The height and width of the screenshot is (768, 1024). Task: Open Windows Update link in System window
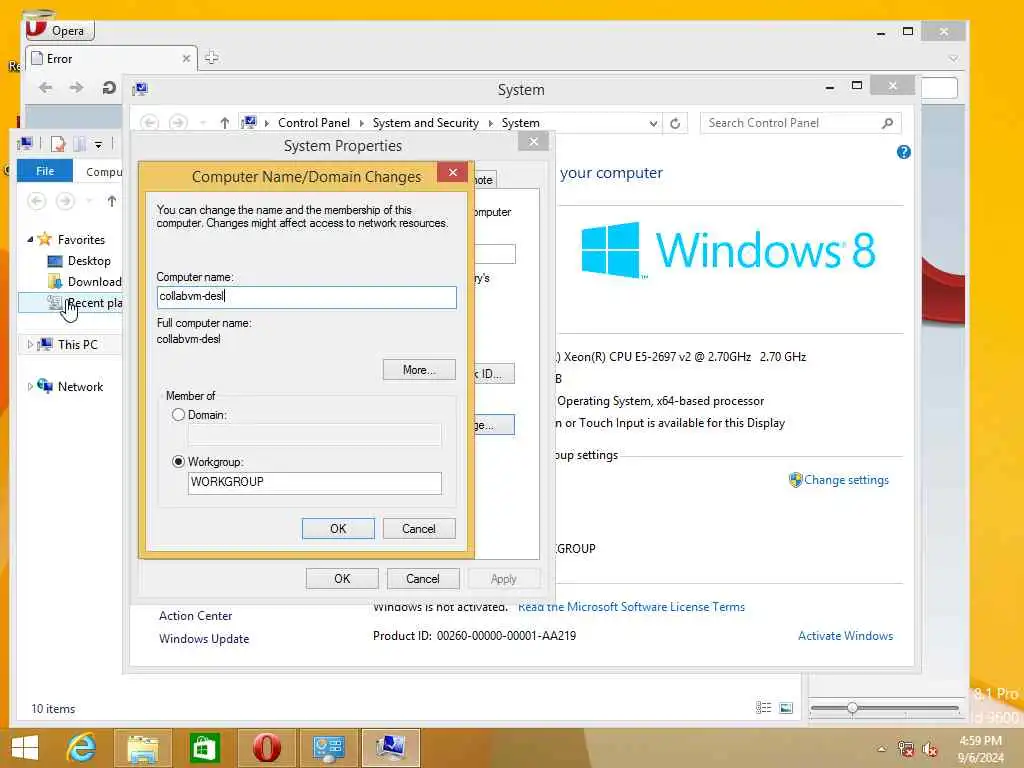click(204, 639)
